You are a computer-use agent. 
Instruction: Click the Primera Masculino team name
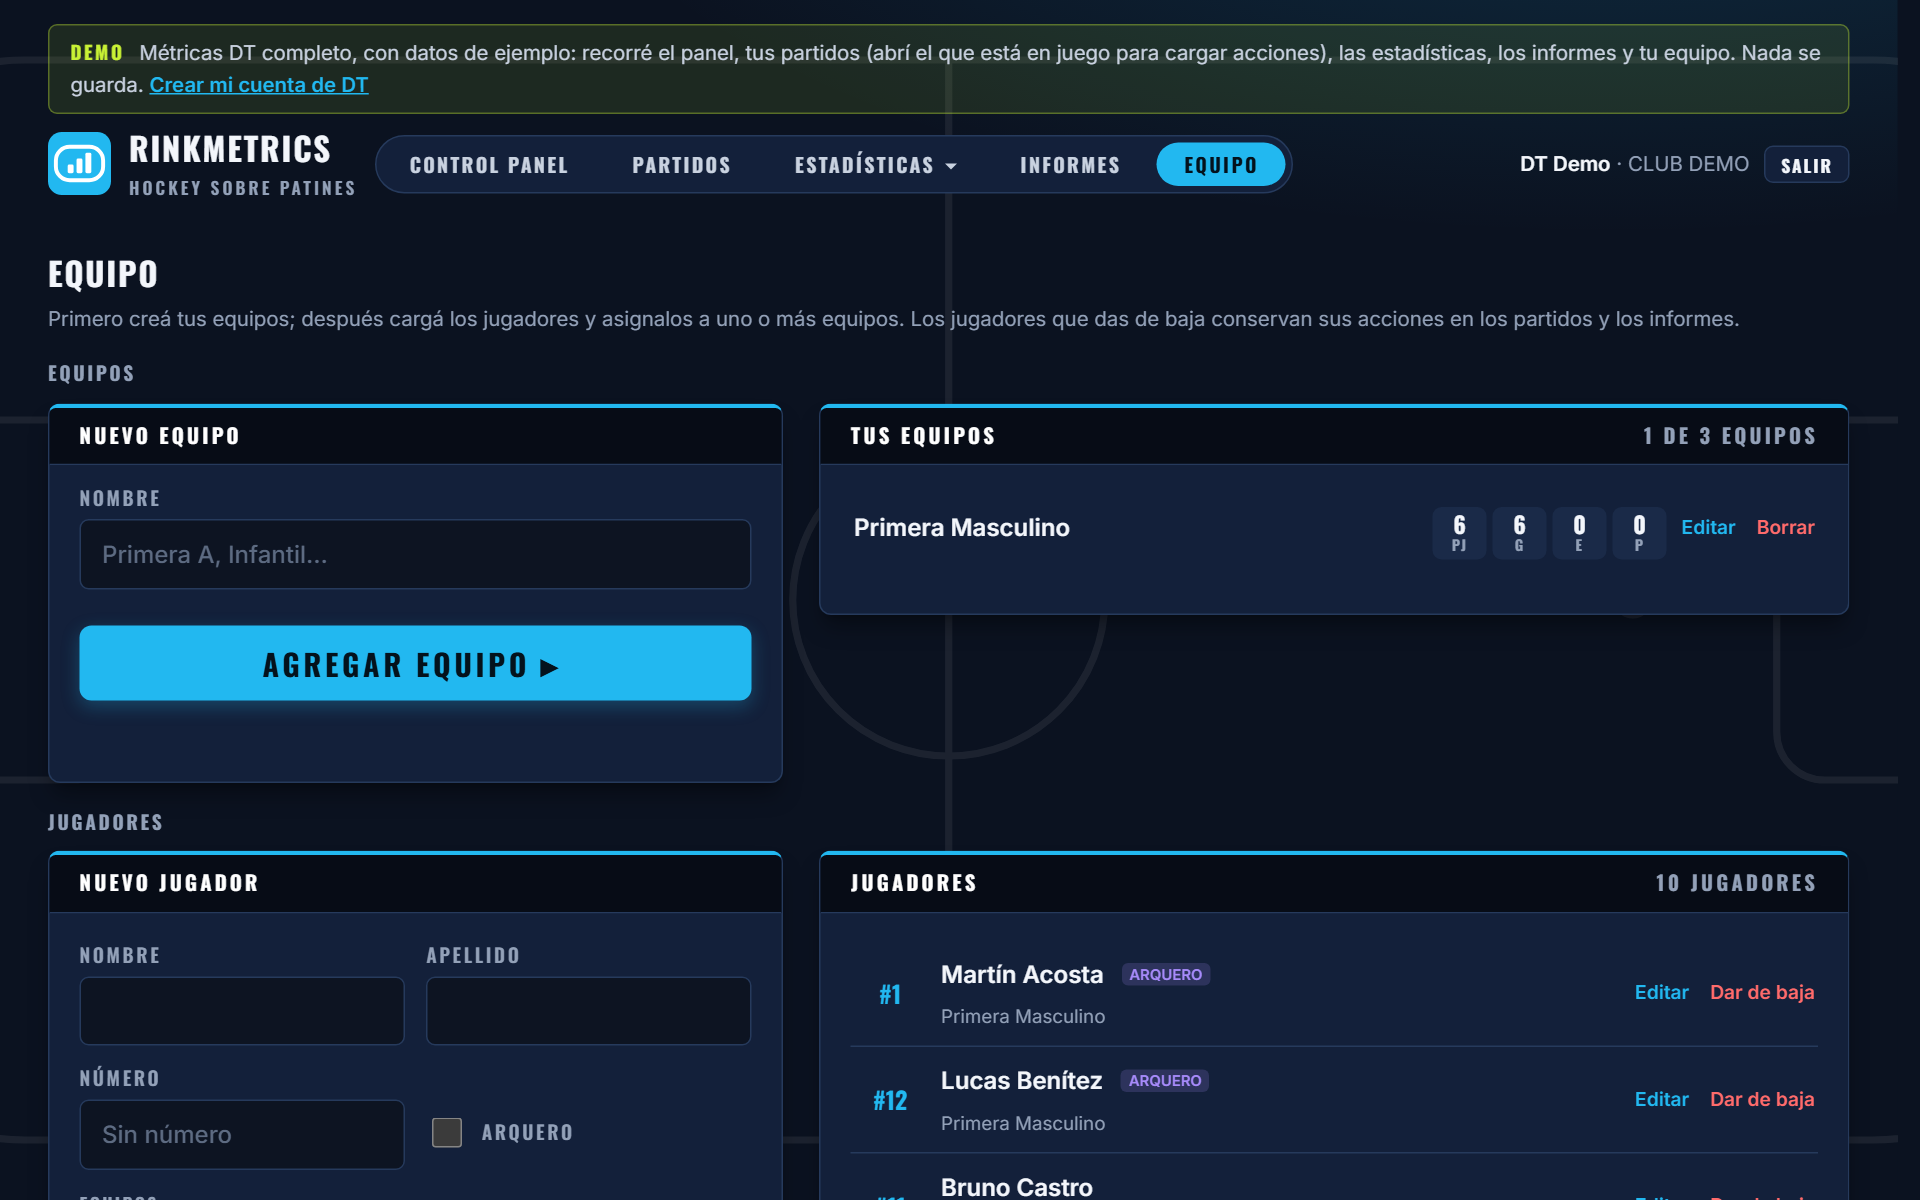961,527
